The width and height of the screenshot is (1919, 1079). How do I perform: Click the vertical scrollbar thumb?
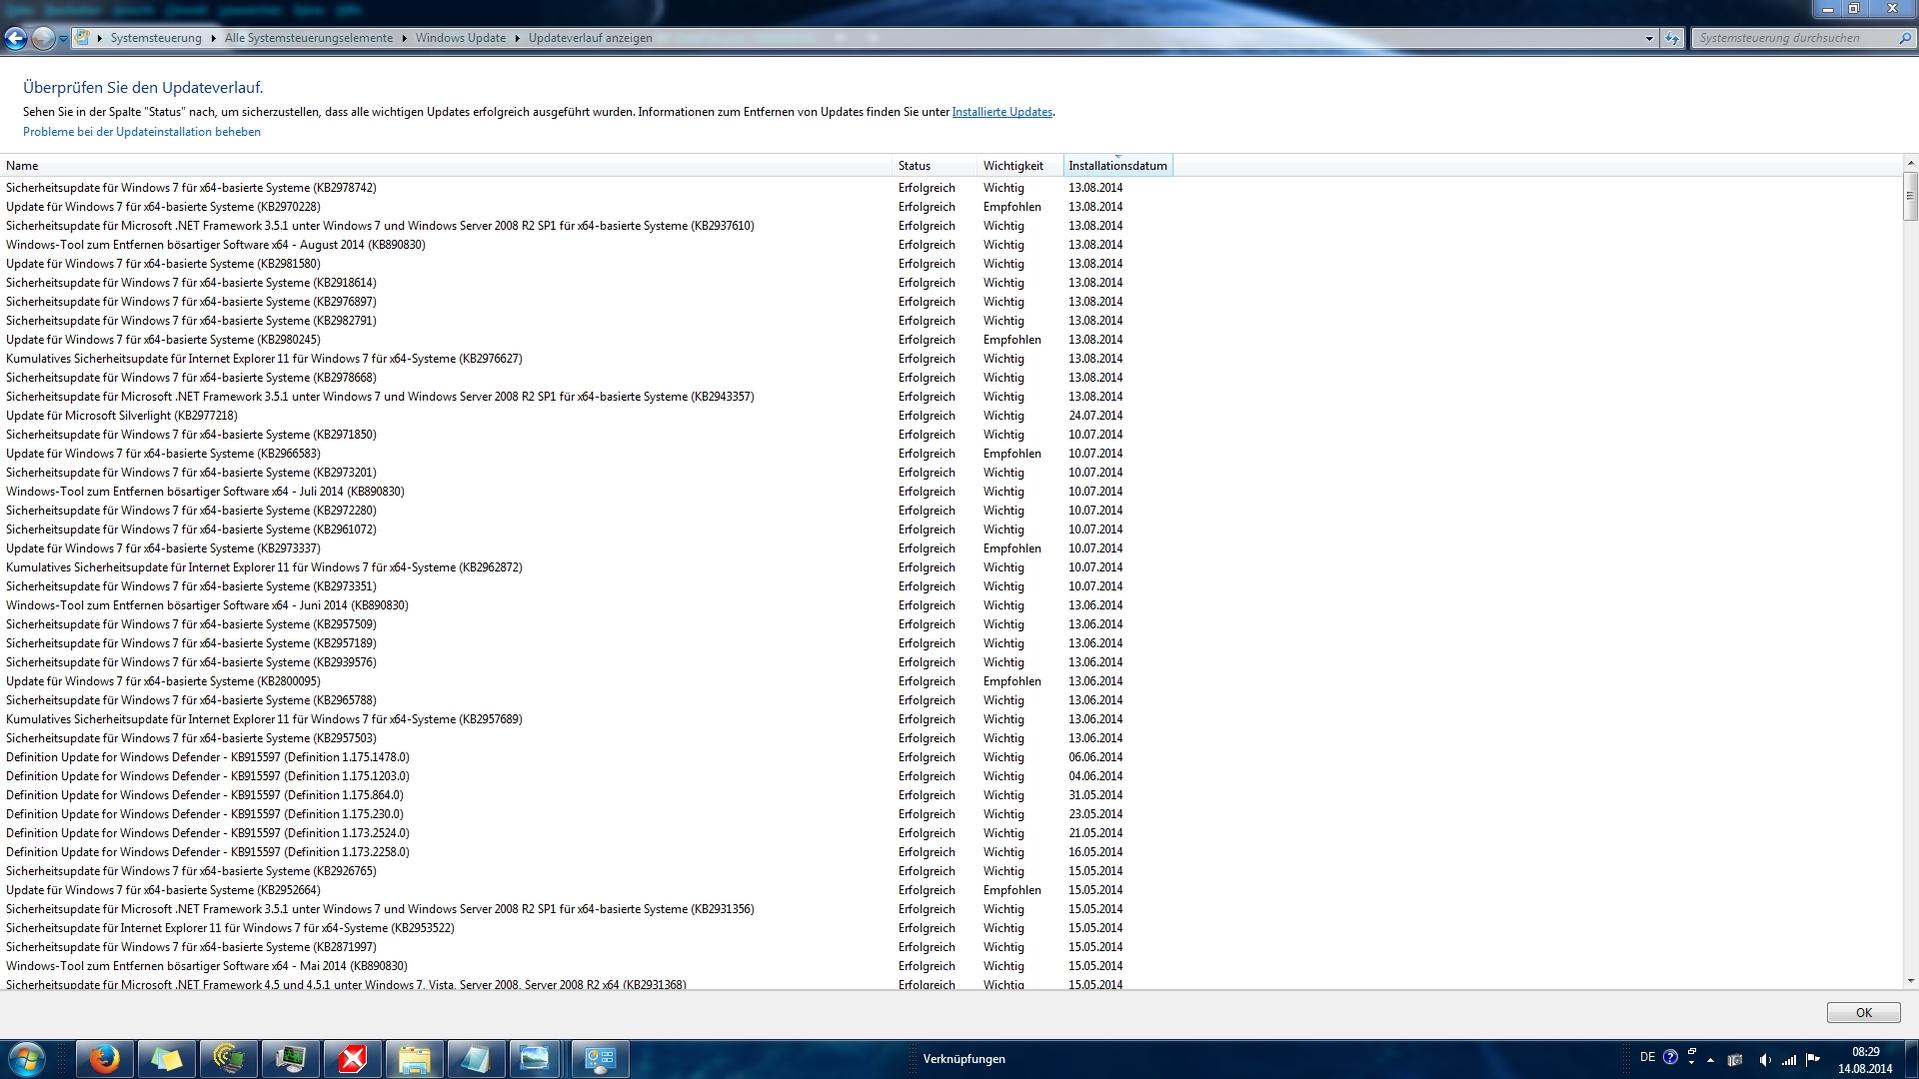click(1910, 196)
